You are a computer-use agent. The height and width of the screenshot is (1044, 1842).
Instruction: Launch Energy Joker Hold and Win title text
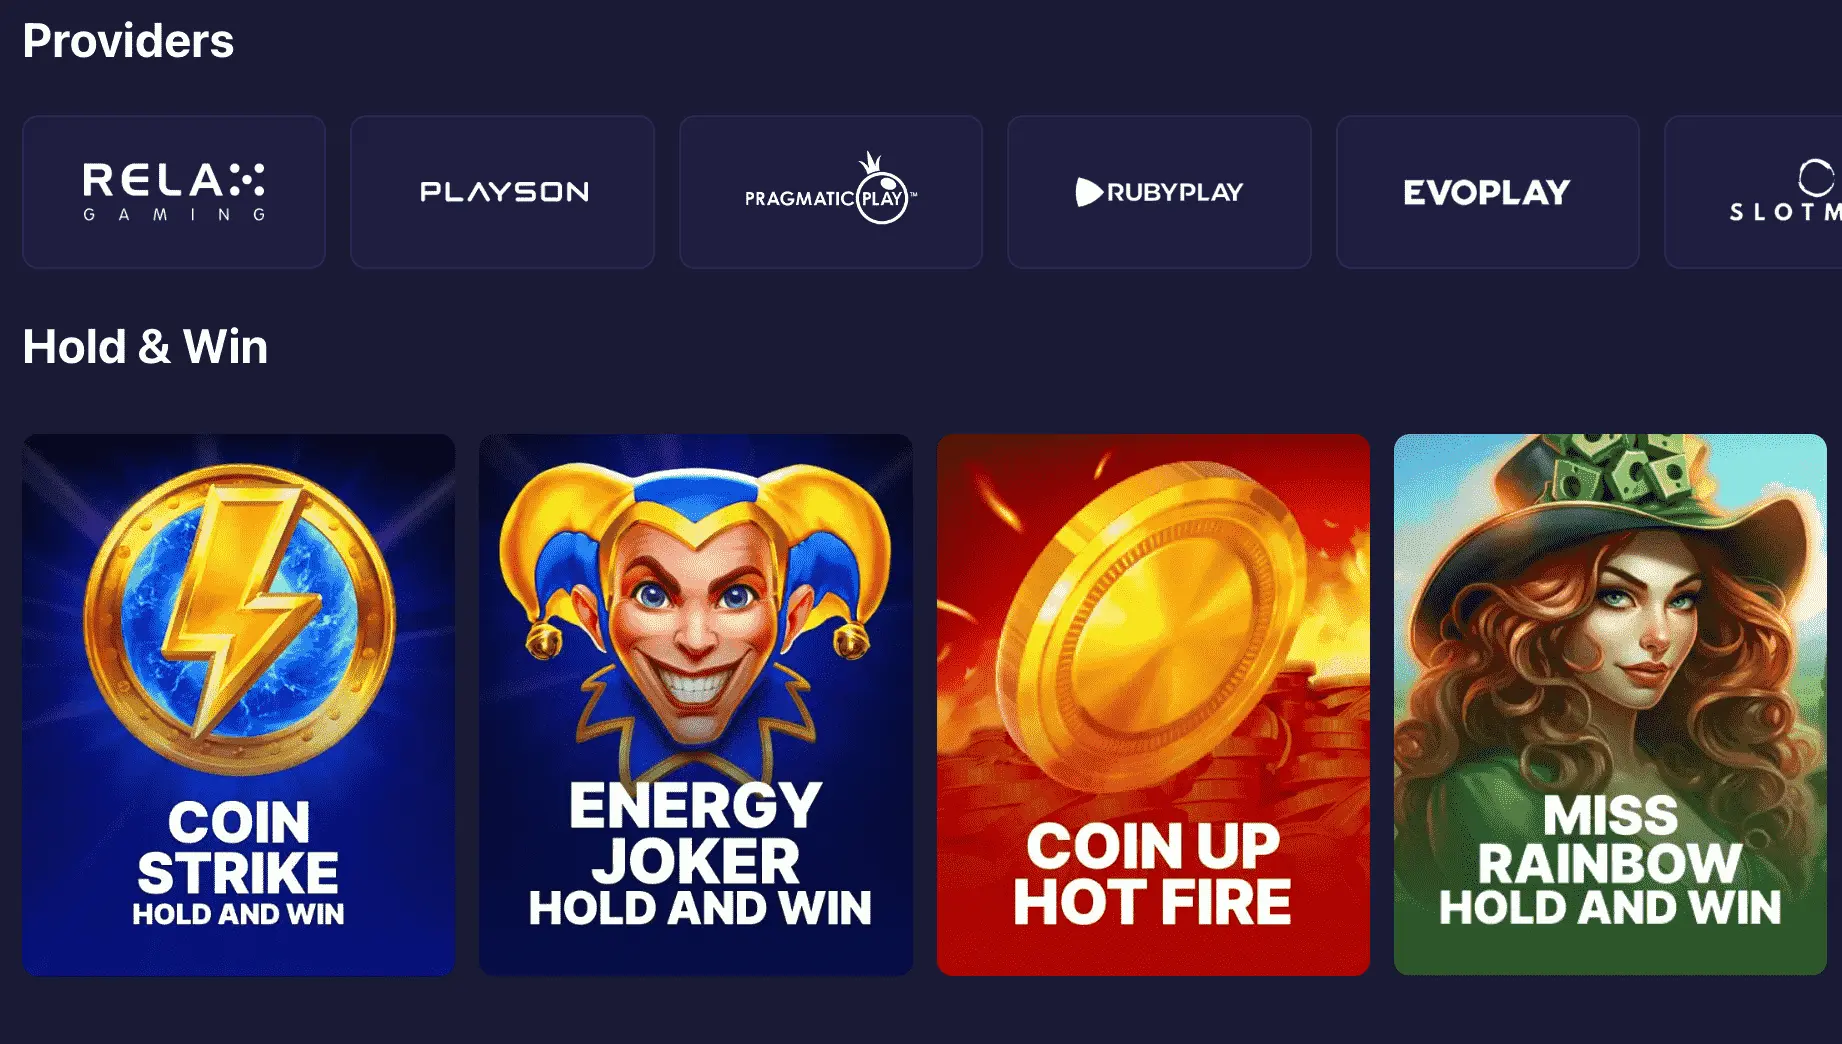point(699,854)
